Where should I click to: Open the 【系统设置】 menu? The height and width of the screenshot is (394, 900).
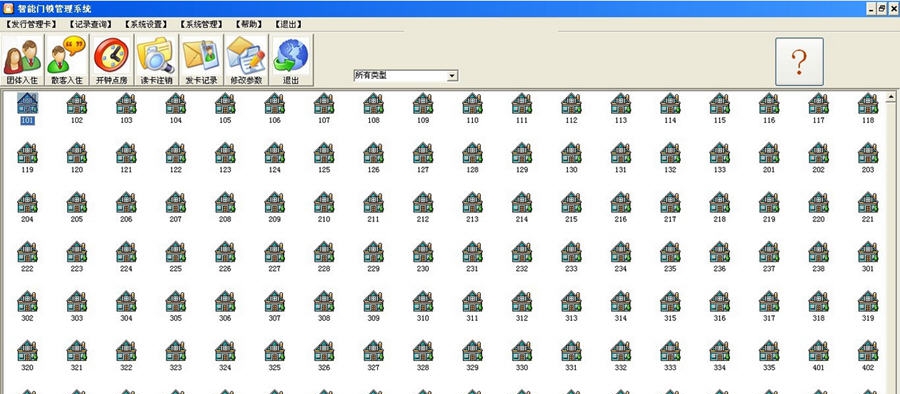click(146, 24)
